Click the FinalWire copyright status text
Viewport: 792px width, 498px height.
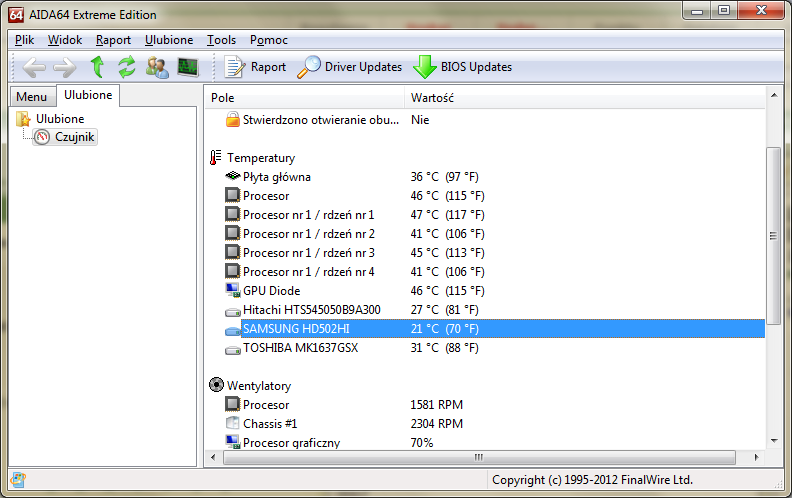tap(592, 480)
